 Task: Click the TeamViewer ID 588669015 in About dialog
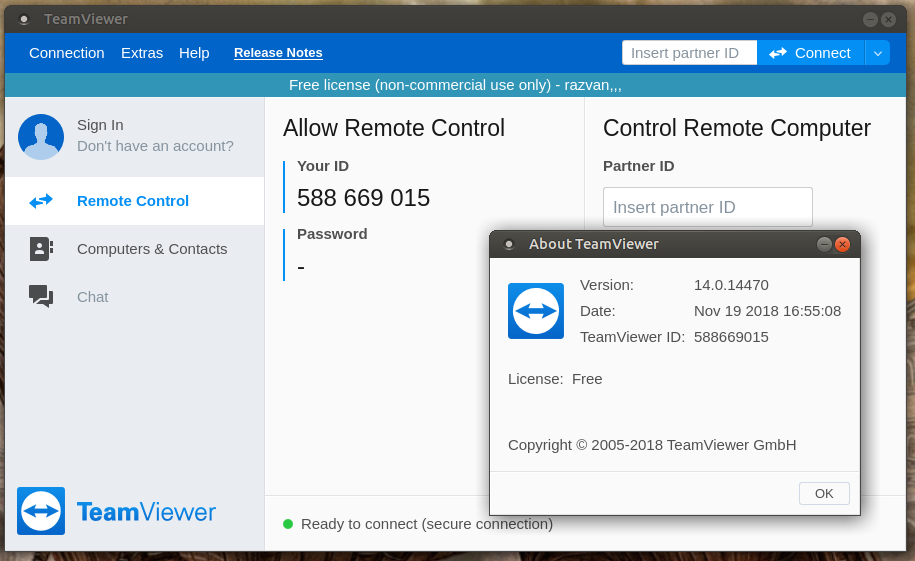coord(731,337)
